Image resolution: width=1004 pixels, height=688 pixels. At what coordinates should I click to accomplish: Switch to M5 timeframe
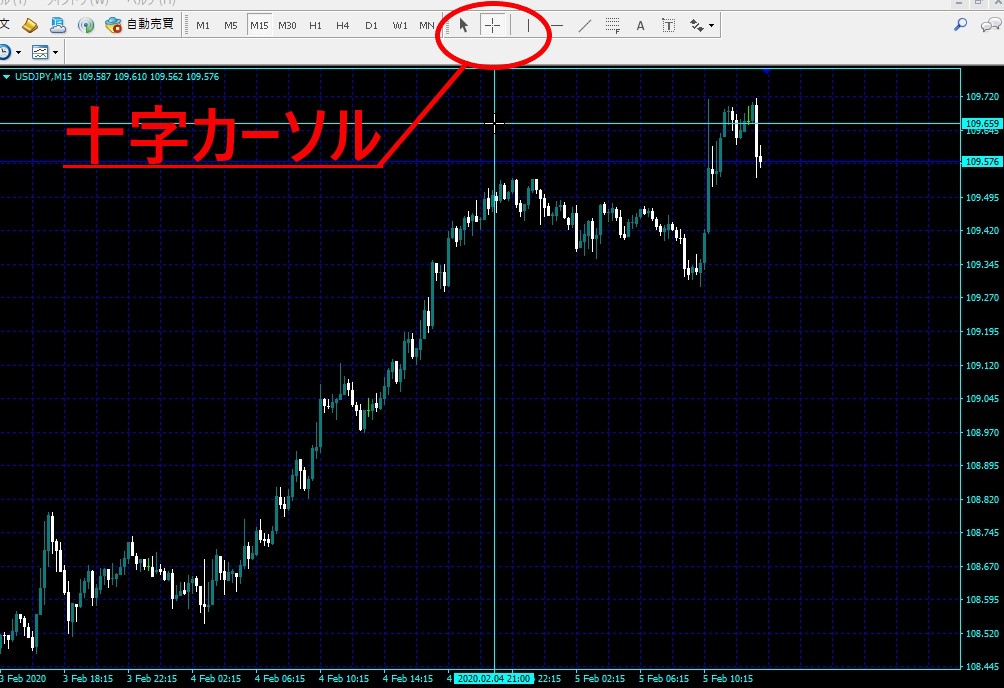231,26
